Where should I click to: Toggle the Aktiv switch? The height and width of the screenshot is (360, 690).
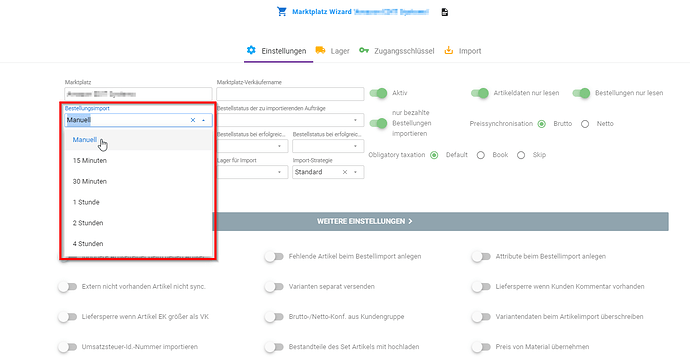click(x=378, y=93)
